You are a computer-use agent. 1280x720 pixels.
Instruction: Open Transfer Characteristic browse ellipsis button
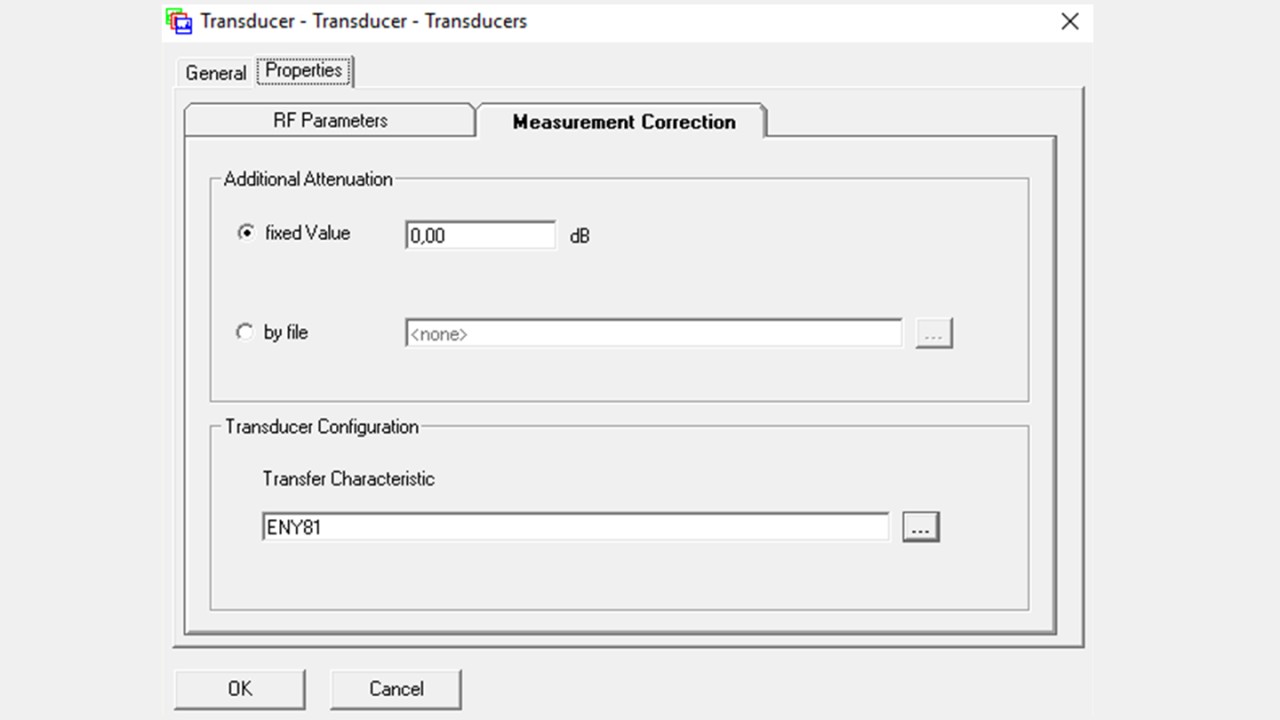pos(921,527)
